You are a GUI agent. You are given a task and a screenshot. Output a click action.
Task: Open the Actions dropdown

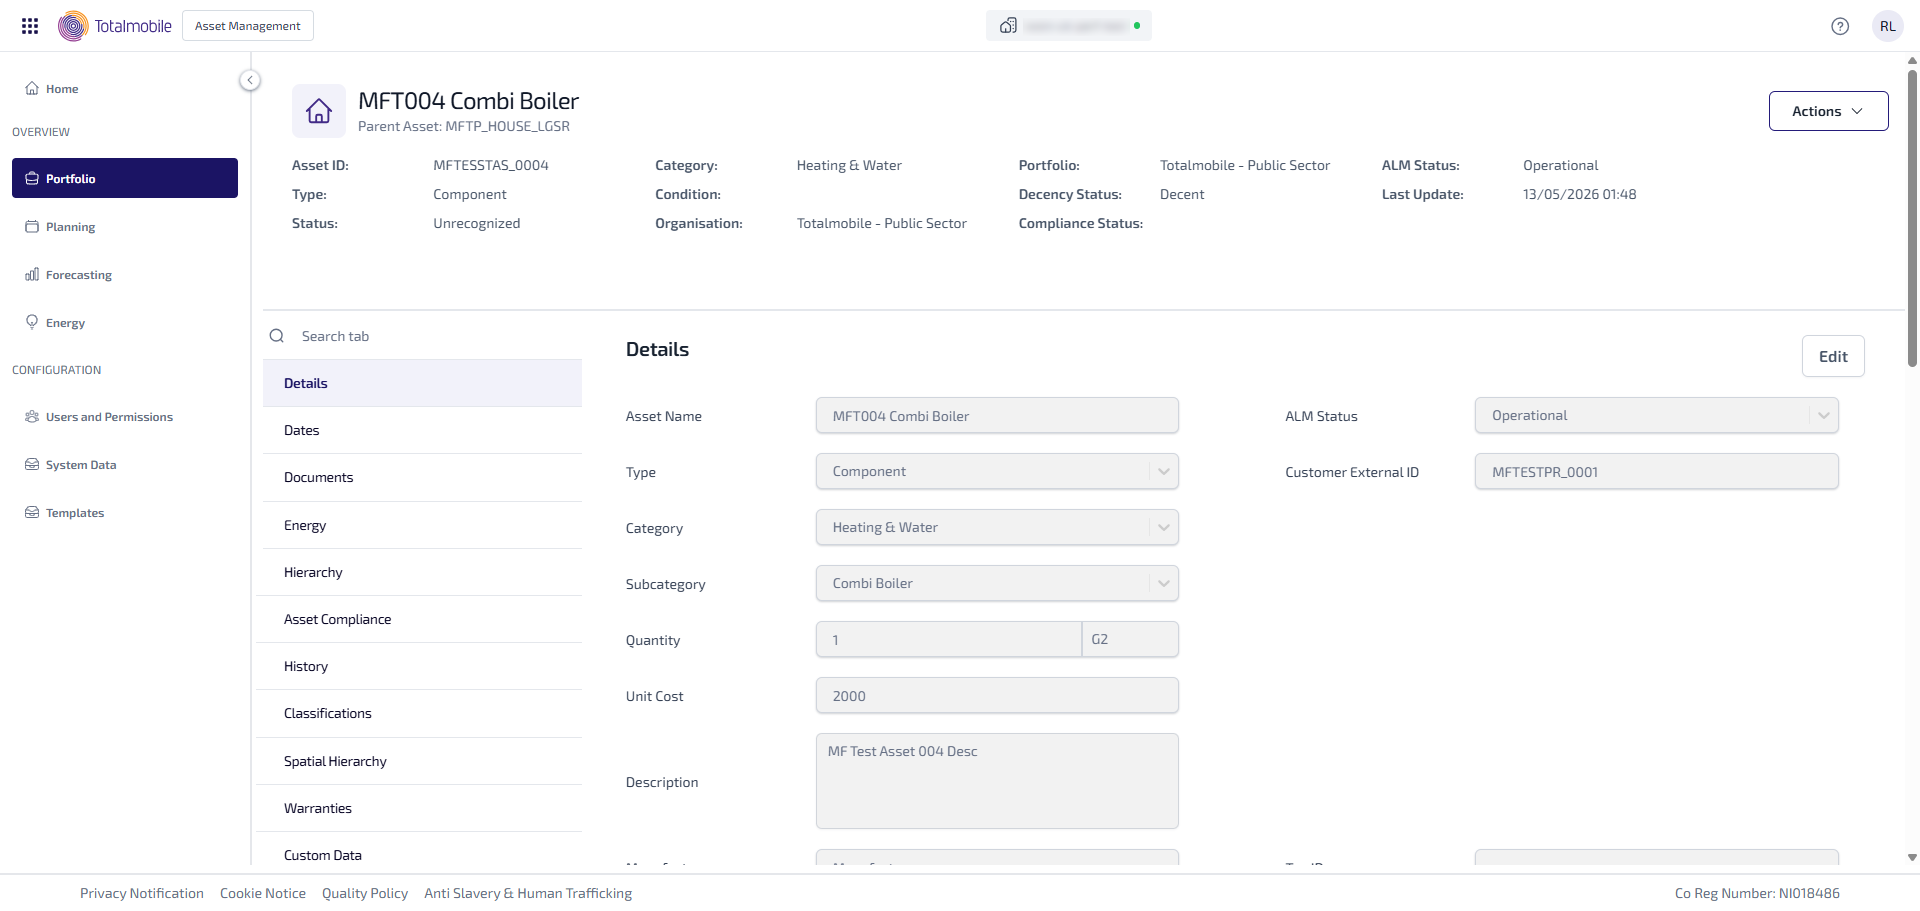coord(1828,111)
